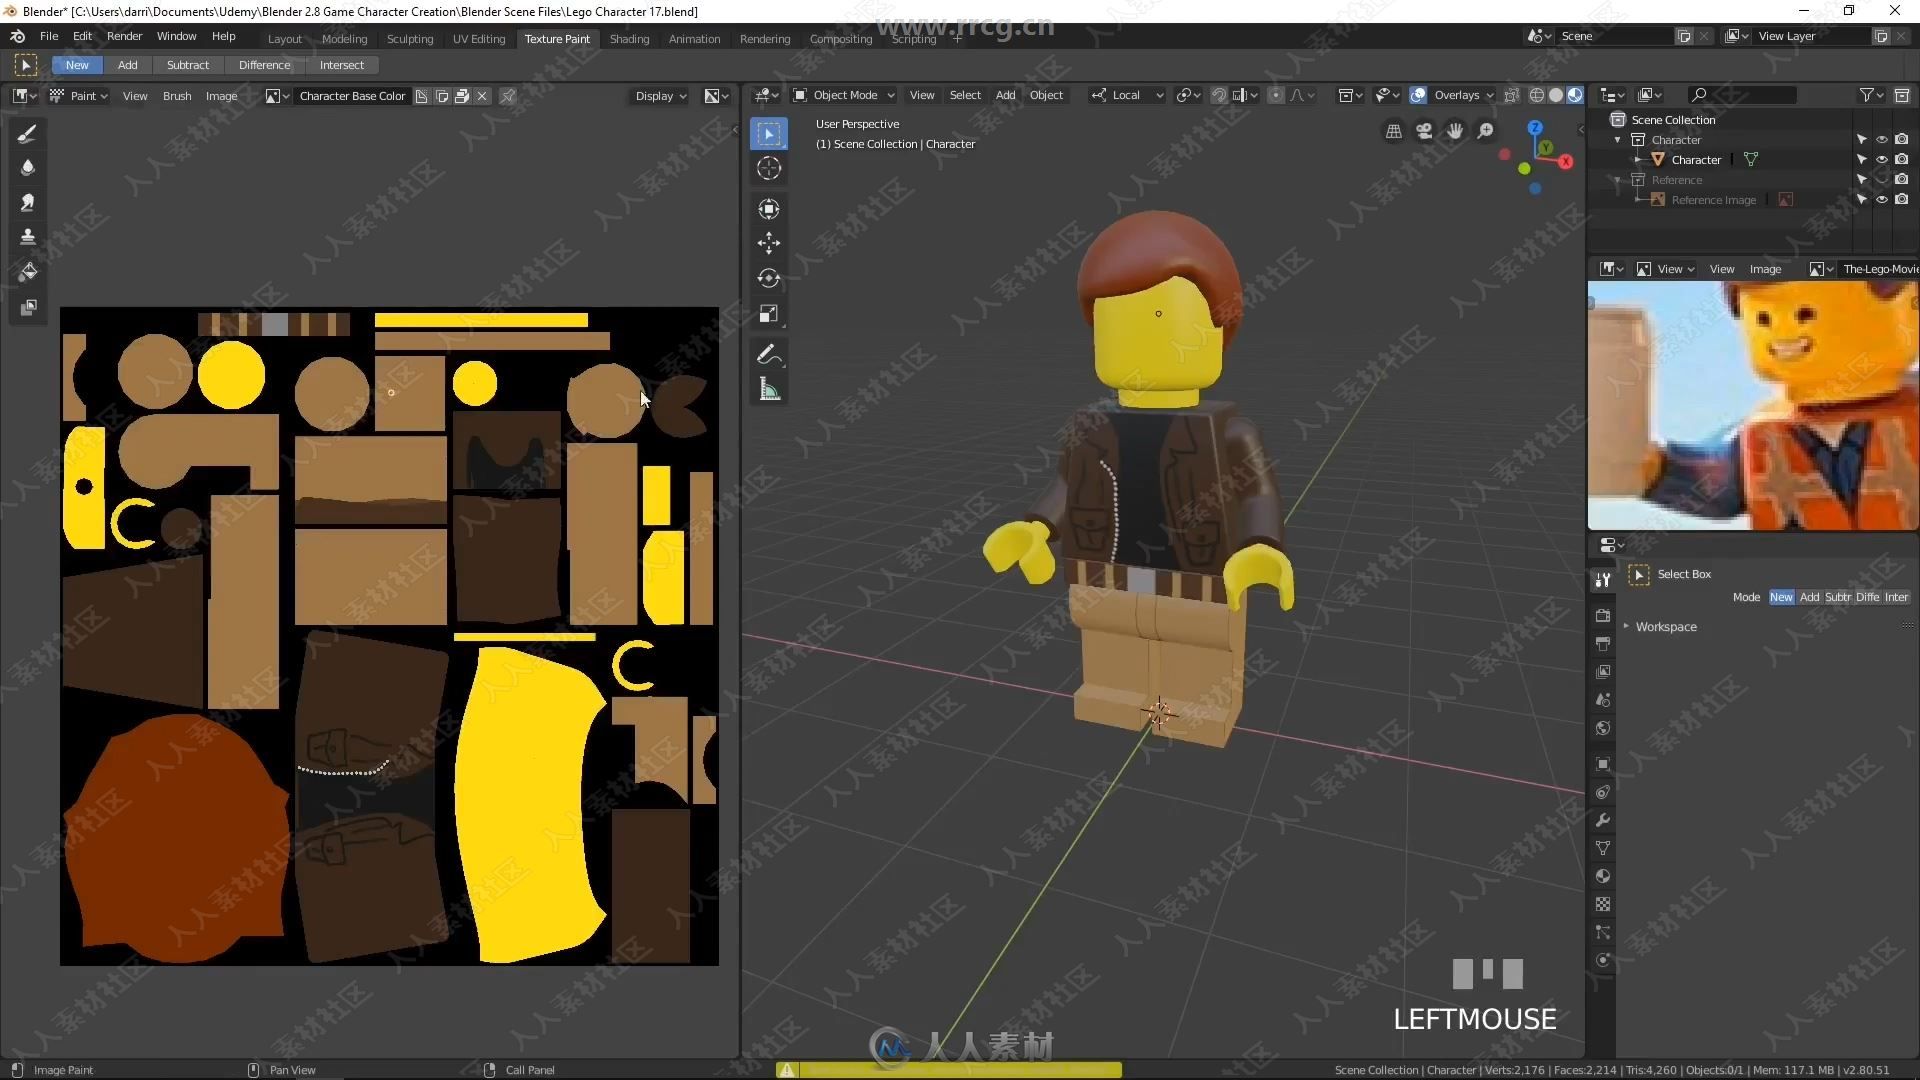1920x1080 pixels.
Task: Collapse the Reference collection in outliner
Action: click(x=1618, y=180)
